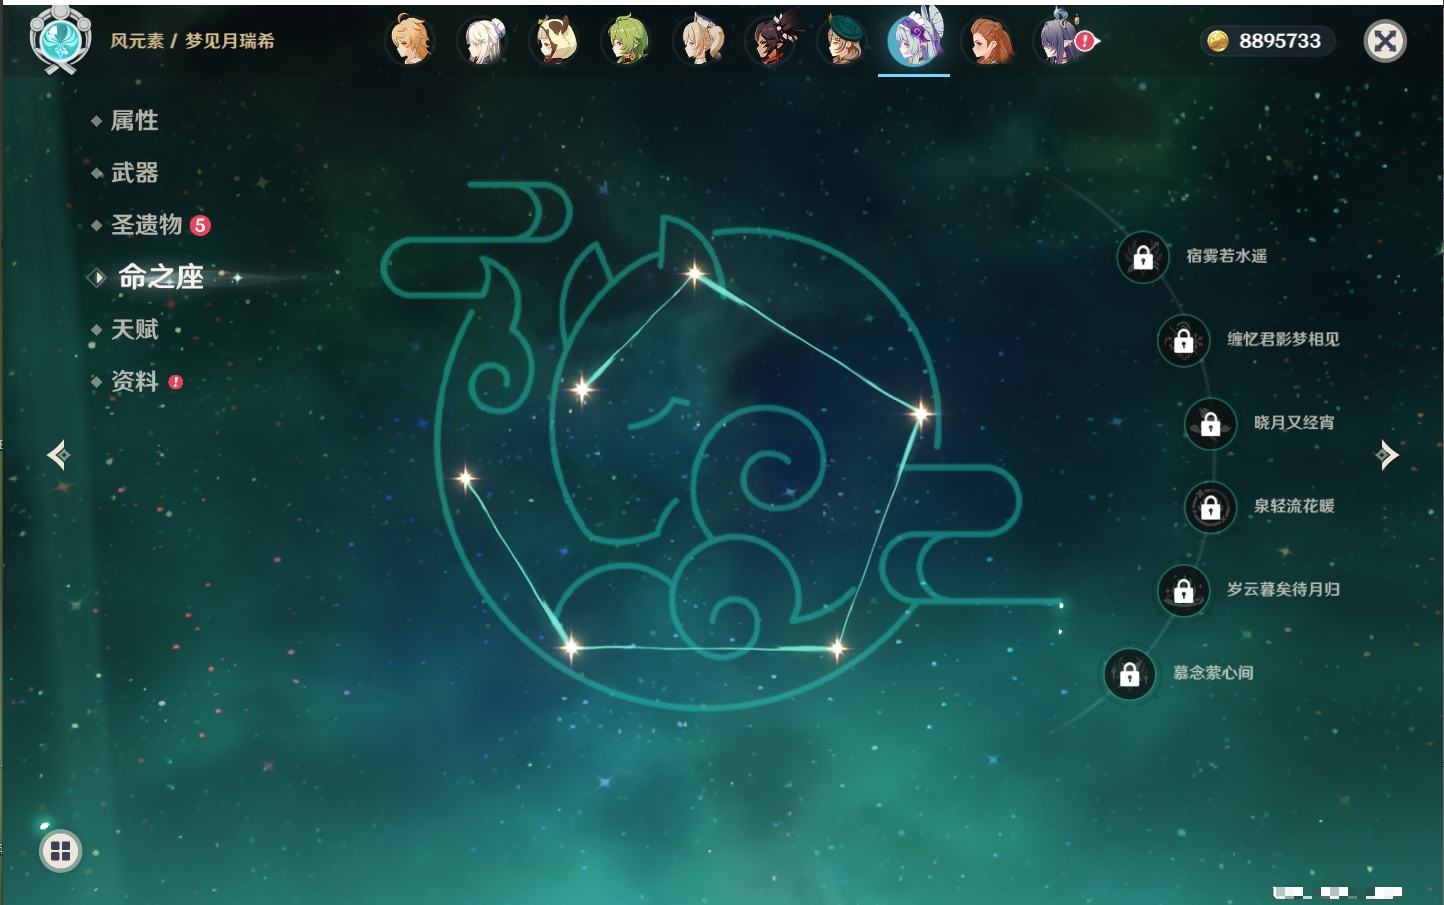The image size is (1444, 905).
Task: Open the 天赋 talents menu
Action: pyautogui.click(x=134, y=329)
